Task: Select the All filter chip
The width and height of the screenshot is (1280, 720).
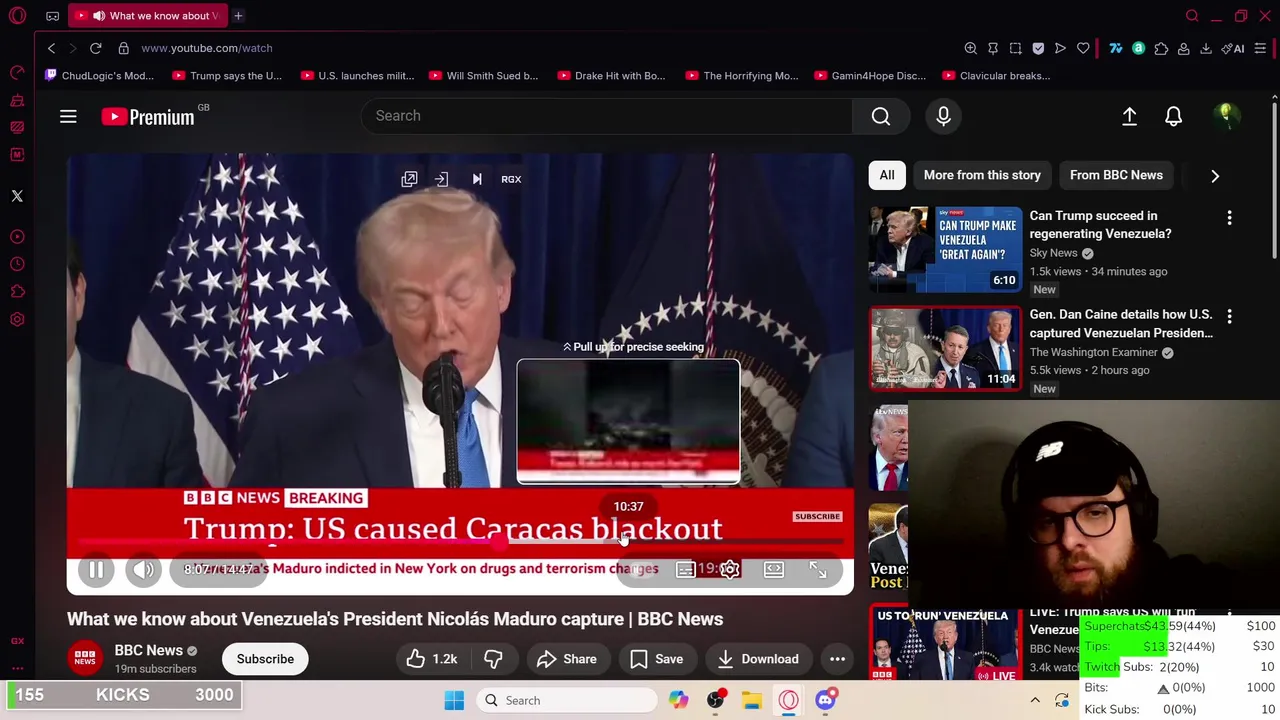Action: [x=887, y=175]
